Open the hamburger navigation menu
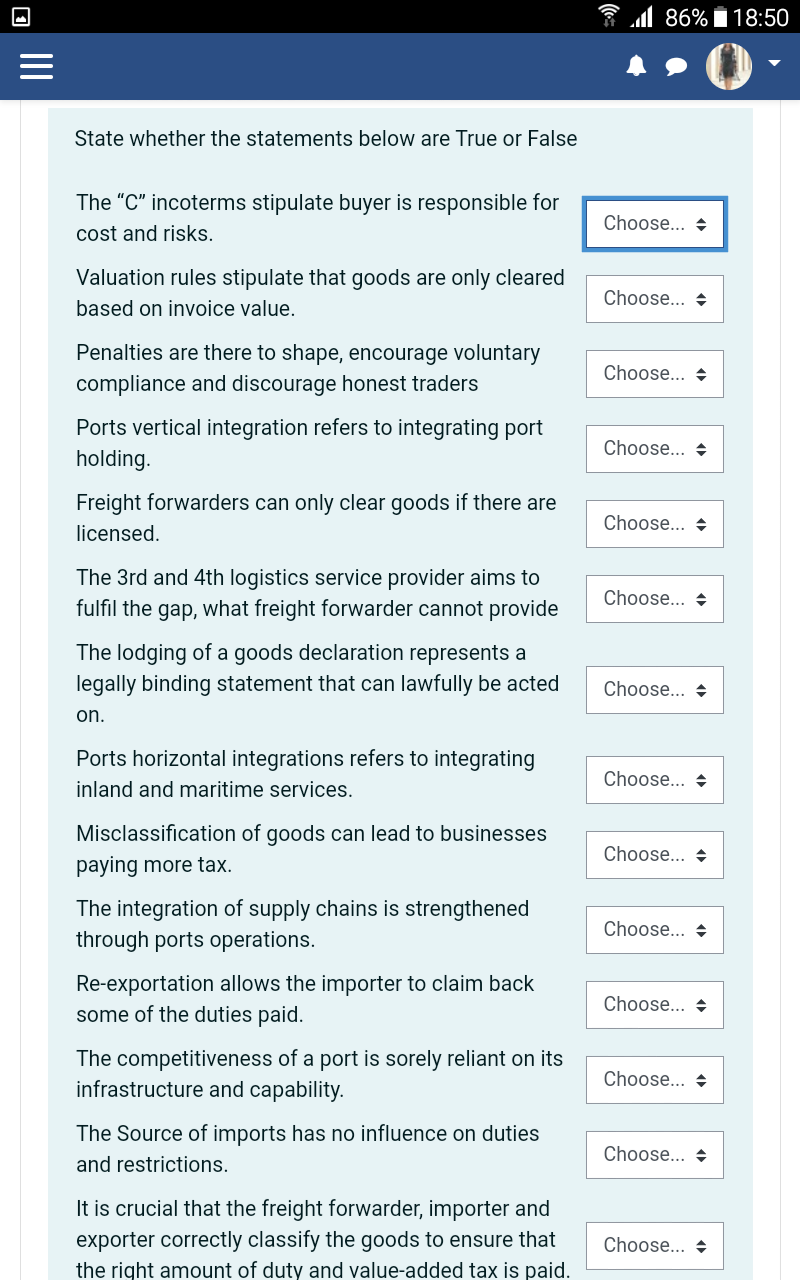This screenshot has height=1280, width=800. pyautogui.click(x=36, y=66)
